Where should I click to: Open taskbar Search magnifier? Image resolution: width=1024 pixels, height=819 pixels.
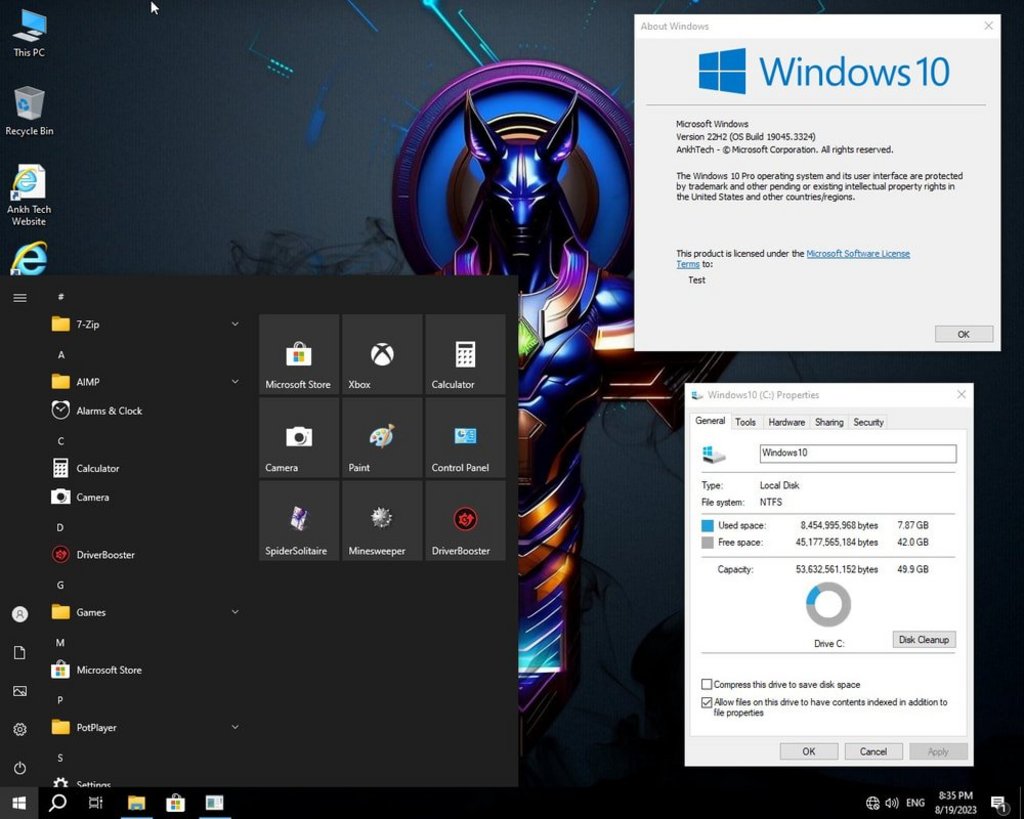[57, 803]
